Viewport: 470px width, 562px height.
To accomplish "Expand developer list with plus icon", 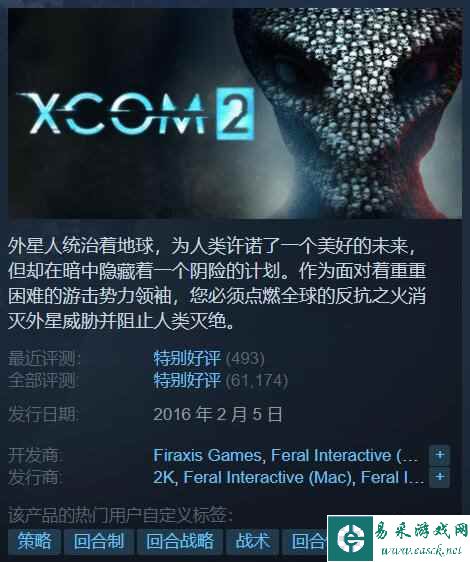I will (x=440, y=456).
